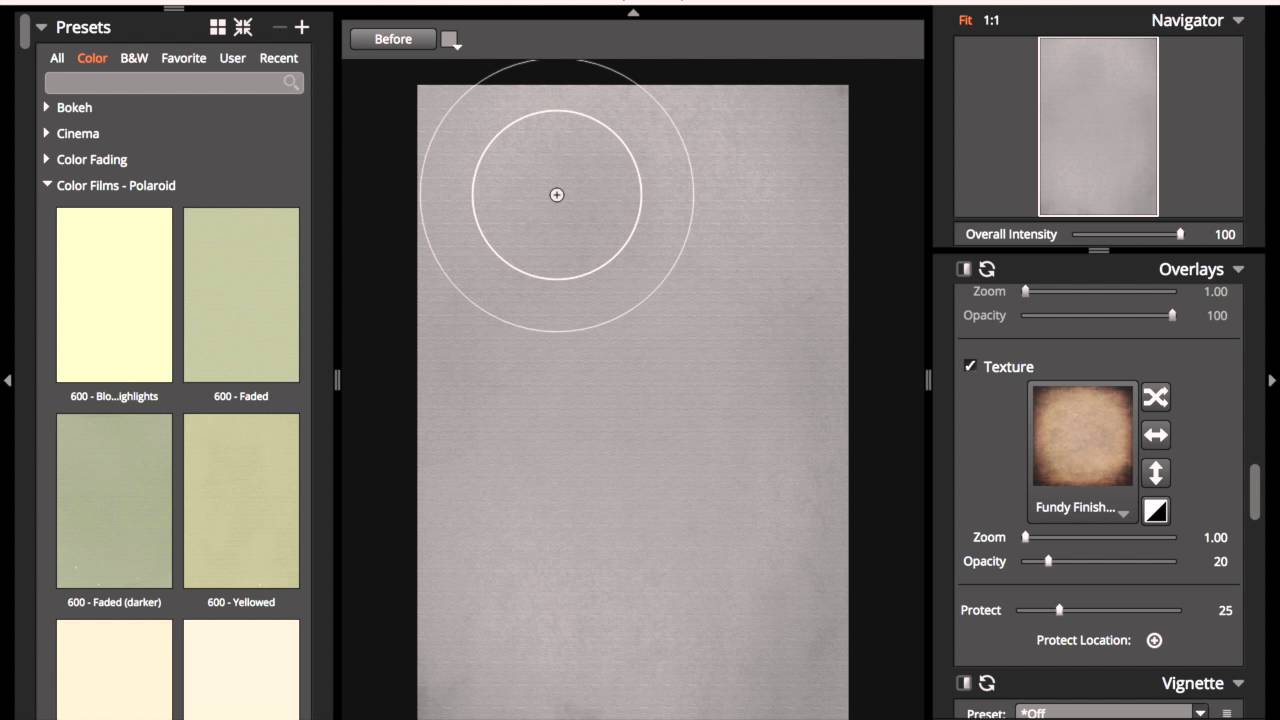Viewport: 1280px width, 720px height.
Task: Select the Color presets tab
Action: coord(92,58)
